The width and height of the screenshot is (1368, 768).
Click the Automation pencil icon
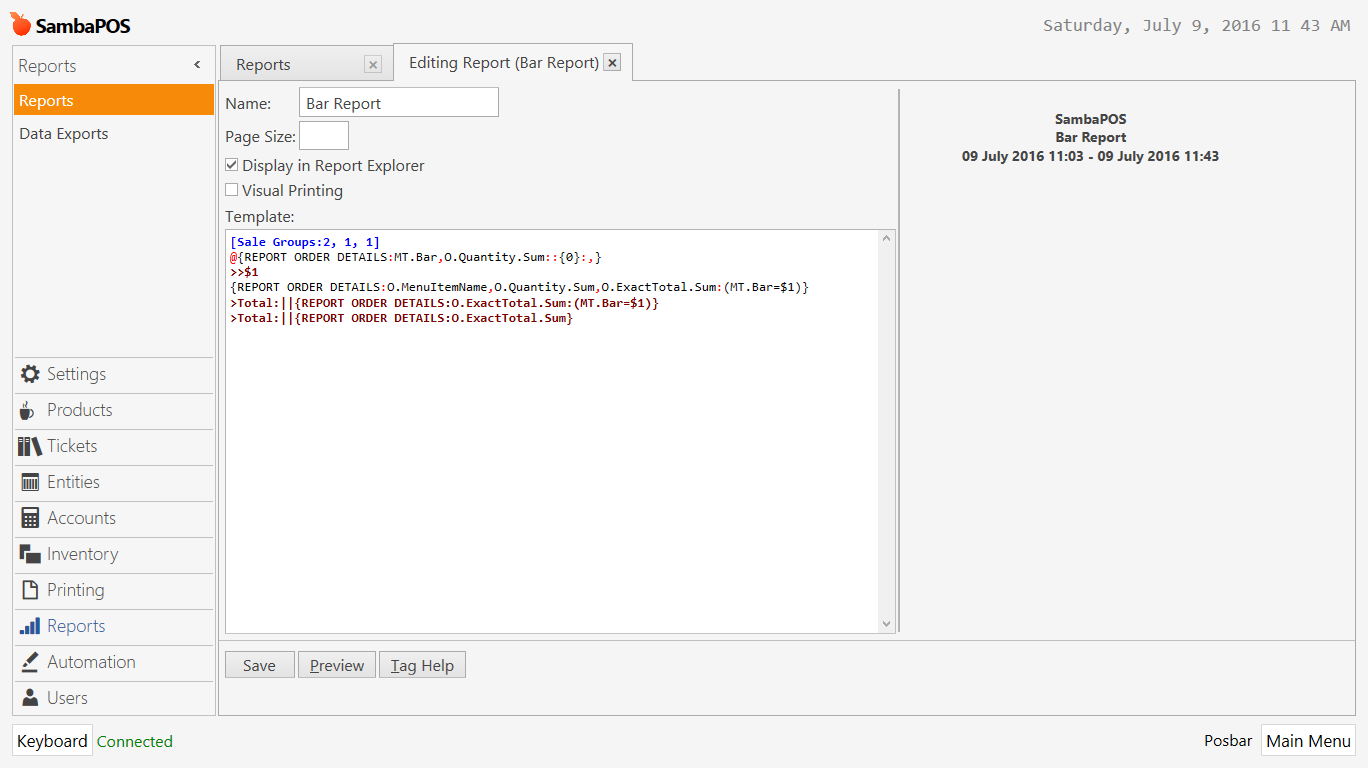click(x=30, y=662)
